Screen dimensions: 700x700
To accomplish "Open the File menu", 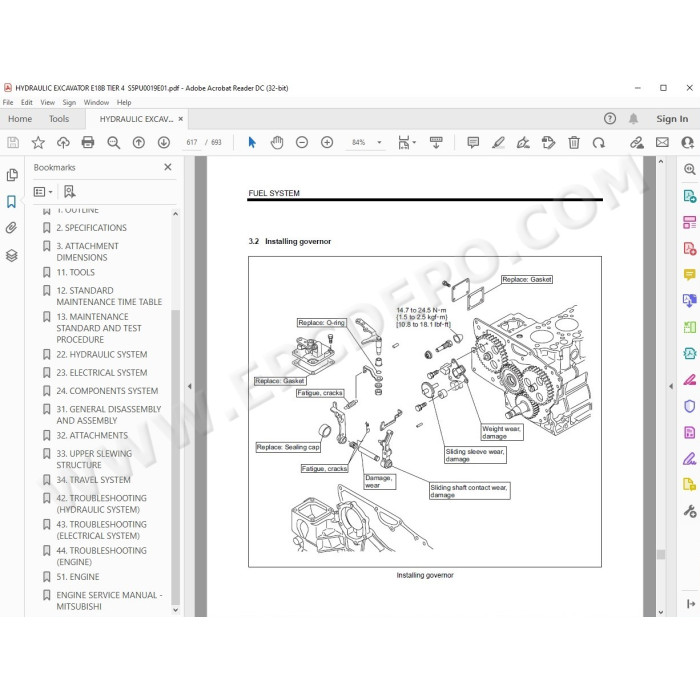I will (8, 102).
